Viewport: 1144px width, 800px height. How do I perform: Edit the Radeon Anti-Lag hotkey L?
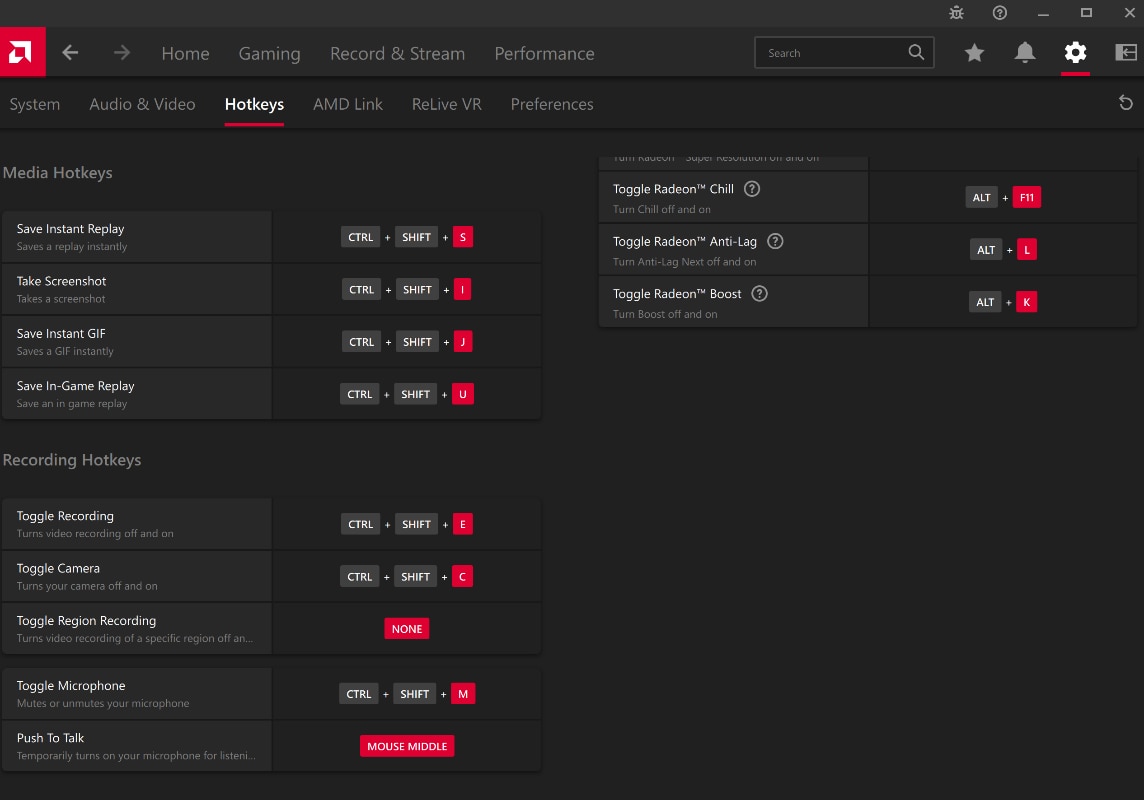tap(1027, 250)
